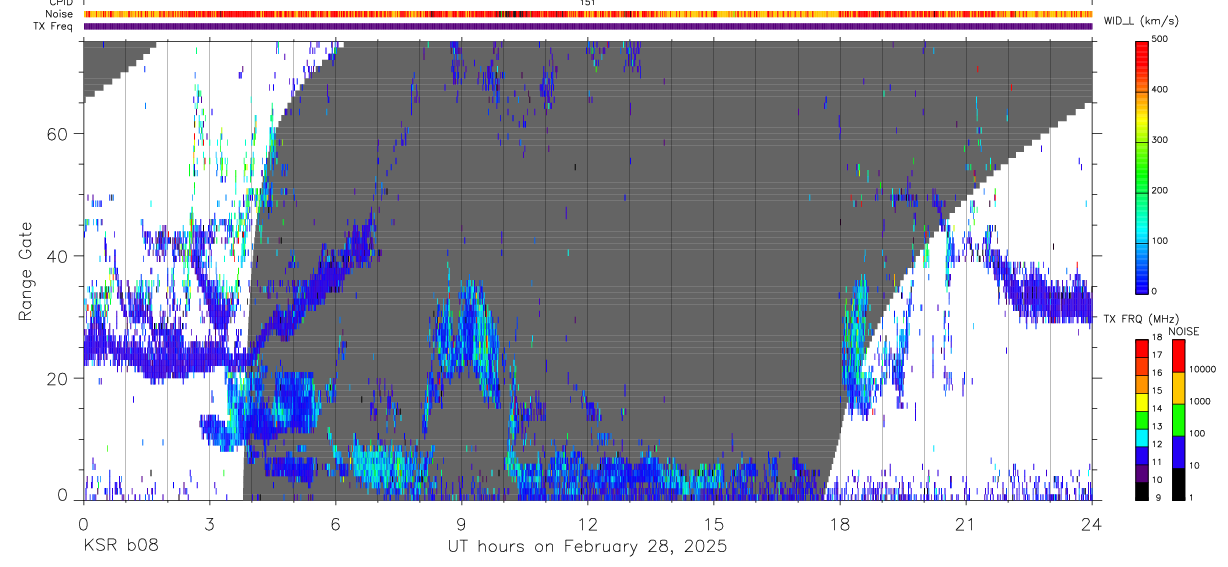Click the purple TX Freq strip above the plot

point(588,26)
